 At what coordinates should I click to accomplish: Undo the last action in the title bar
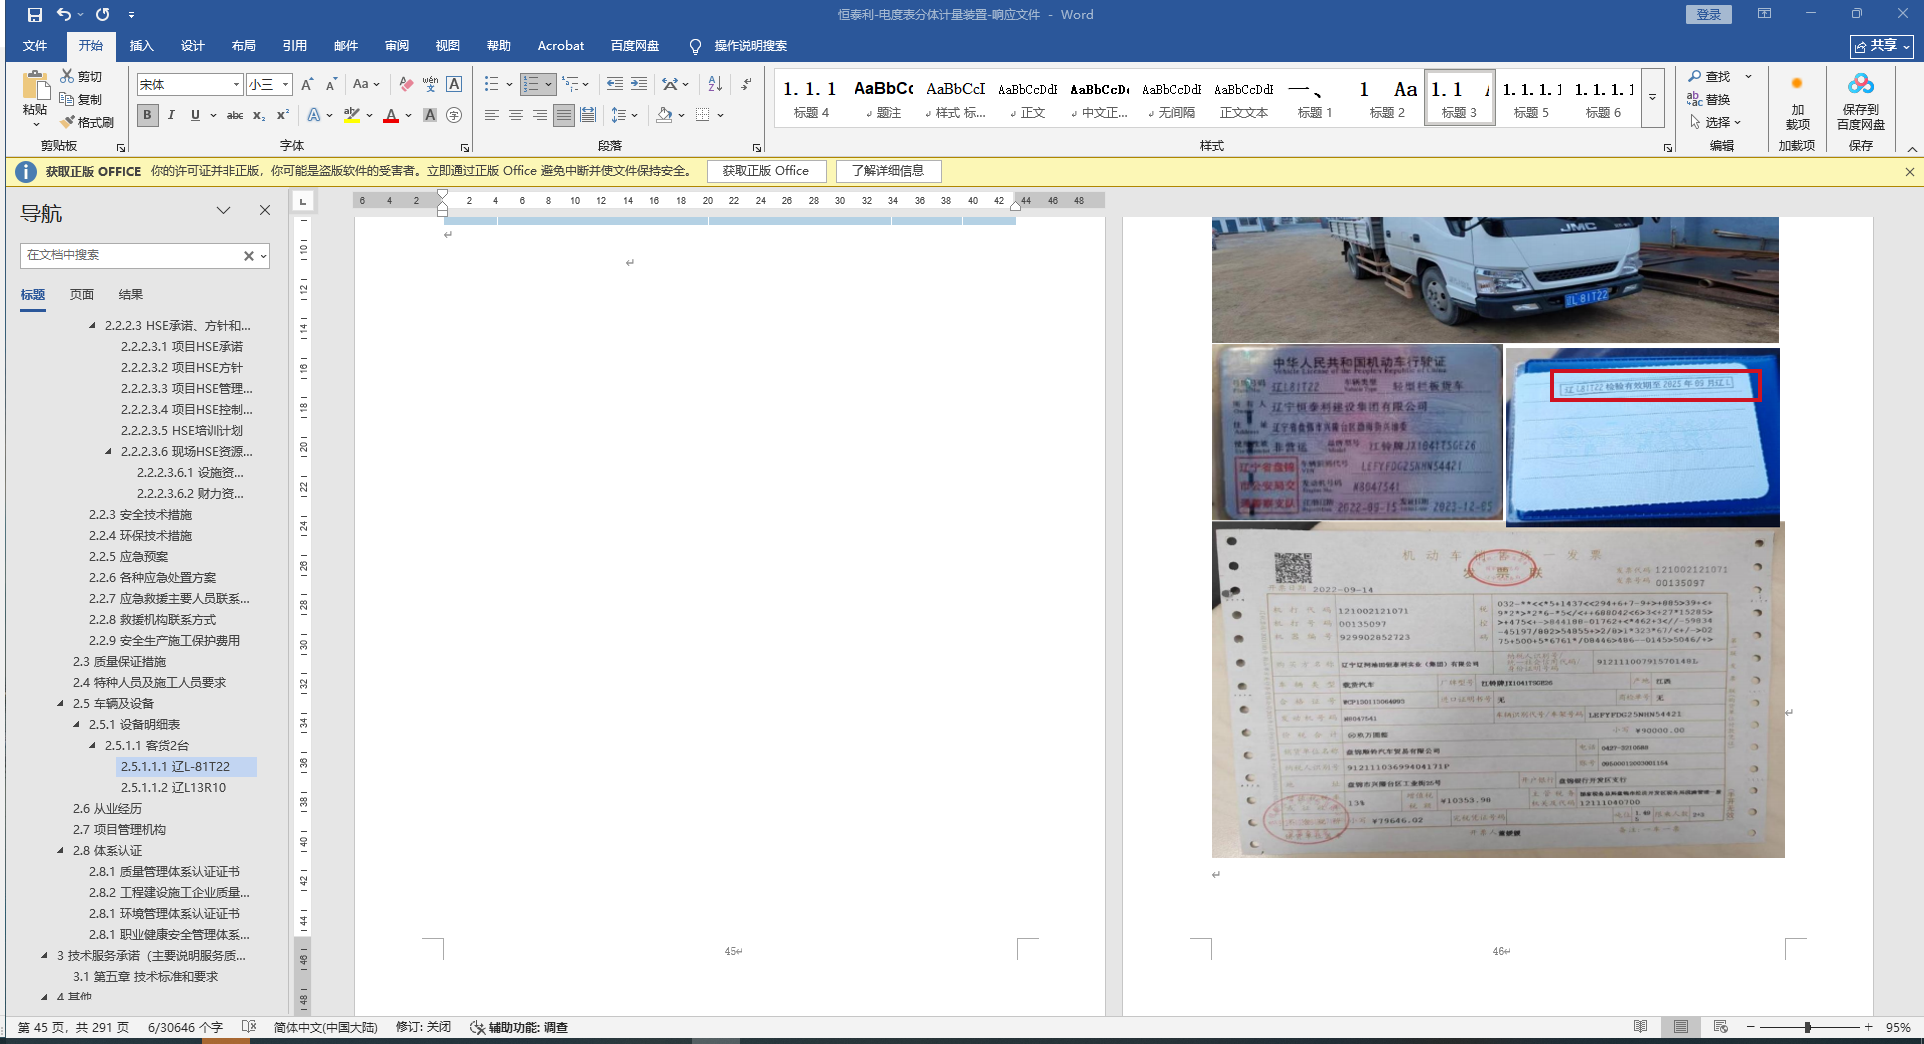(64, 15)
